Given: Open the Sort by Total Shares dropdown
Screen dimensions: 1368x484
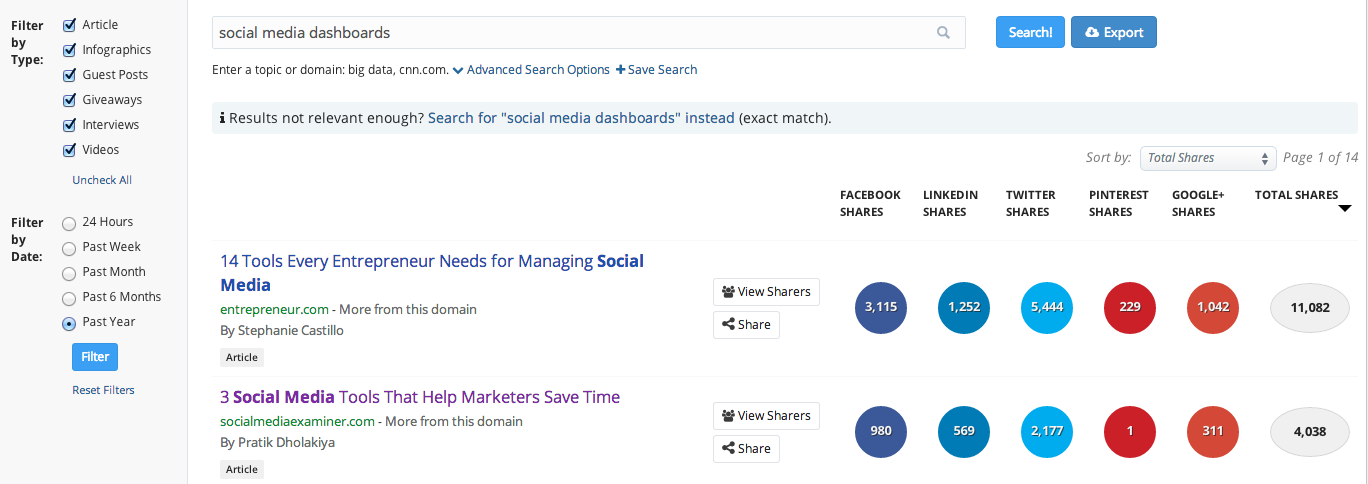Looking at the screenshot, I should coord(1208,158).
